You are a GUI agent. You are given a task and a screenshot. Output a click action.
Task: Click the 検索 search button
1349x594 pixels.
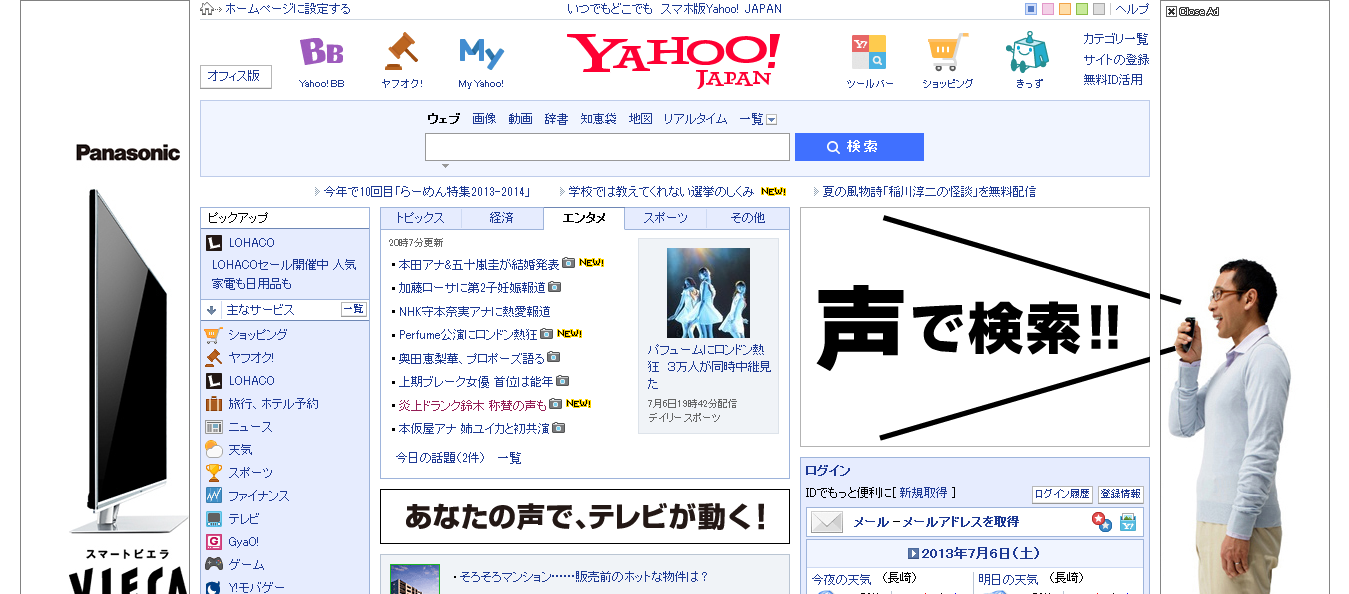pyautogui.click(x=859, y=147)
